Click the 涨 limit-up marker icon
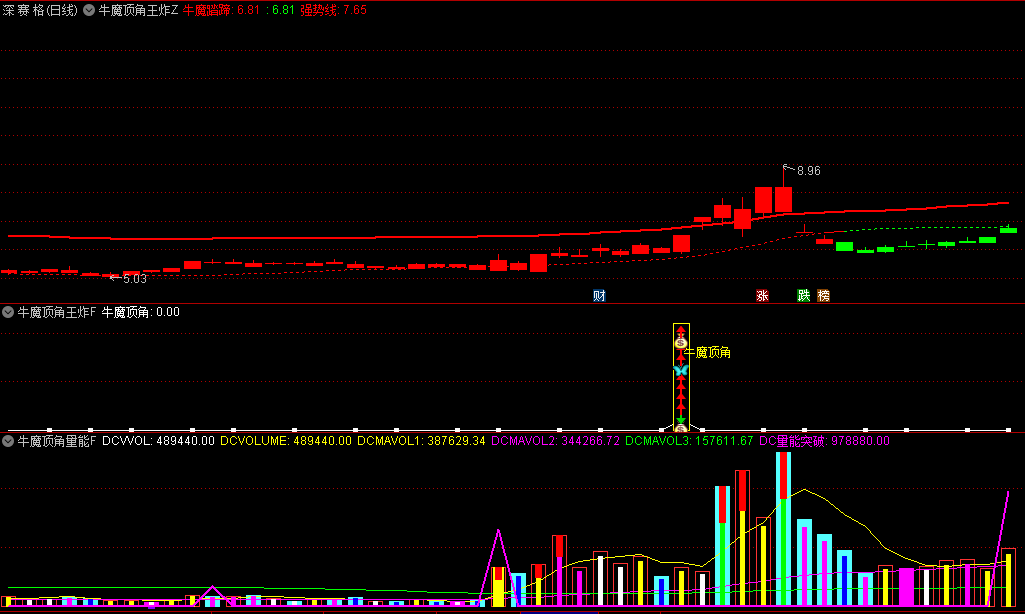1025x614 pixels. [x=762, y=296]
